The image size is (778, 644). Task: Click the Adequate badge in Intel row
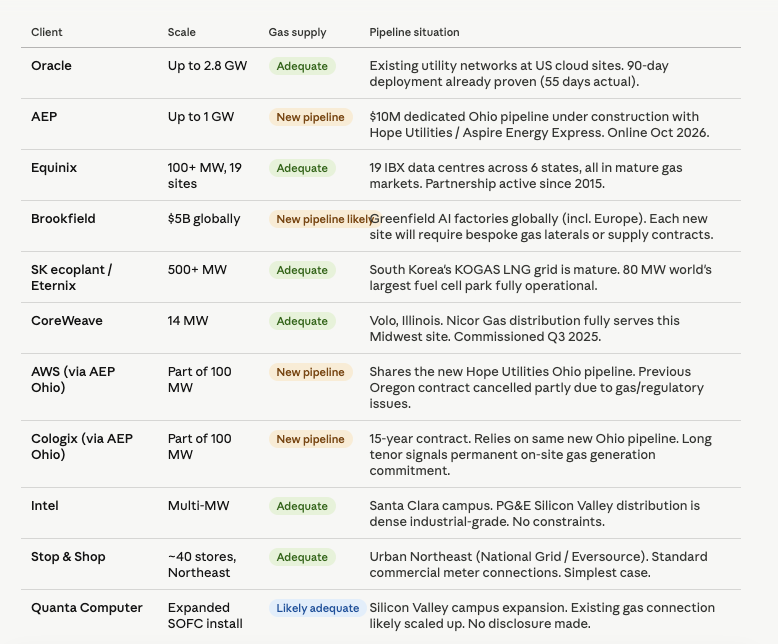[x=302, y=506]
